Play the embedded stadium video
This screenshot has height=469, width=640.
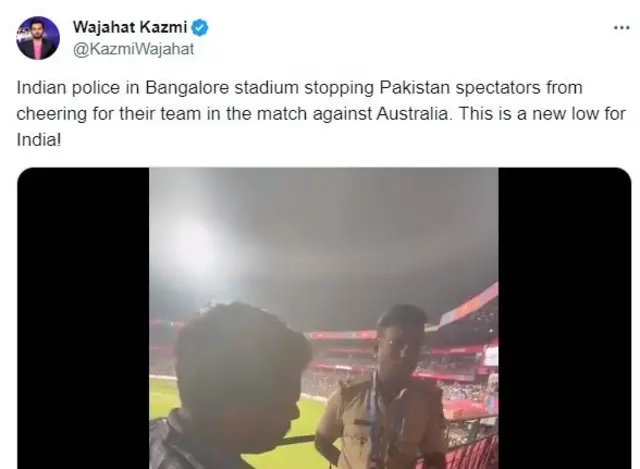324,318
